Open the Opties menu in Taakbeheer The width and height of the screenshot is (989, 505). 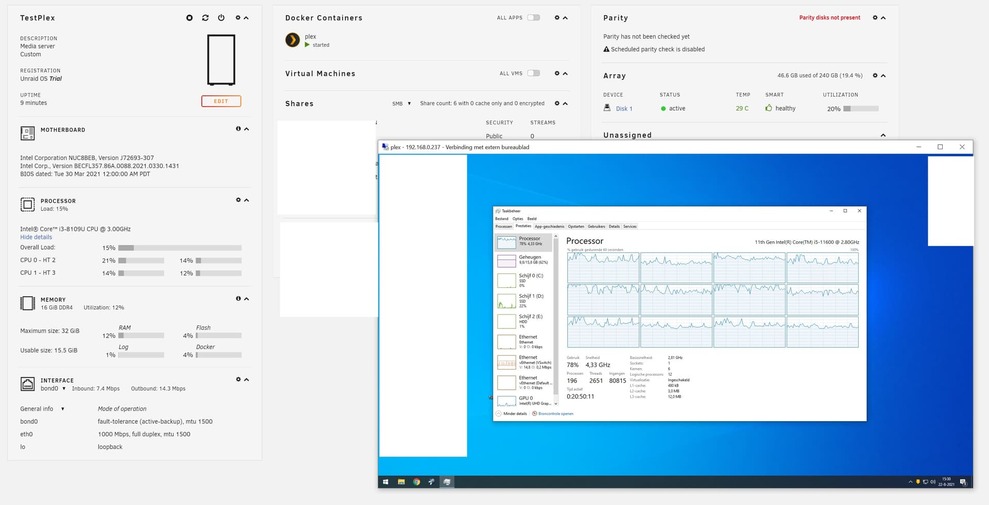point(518,219)
